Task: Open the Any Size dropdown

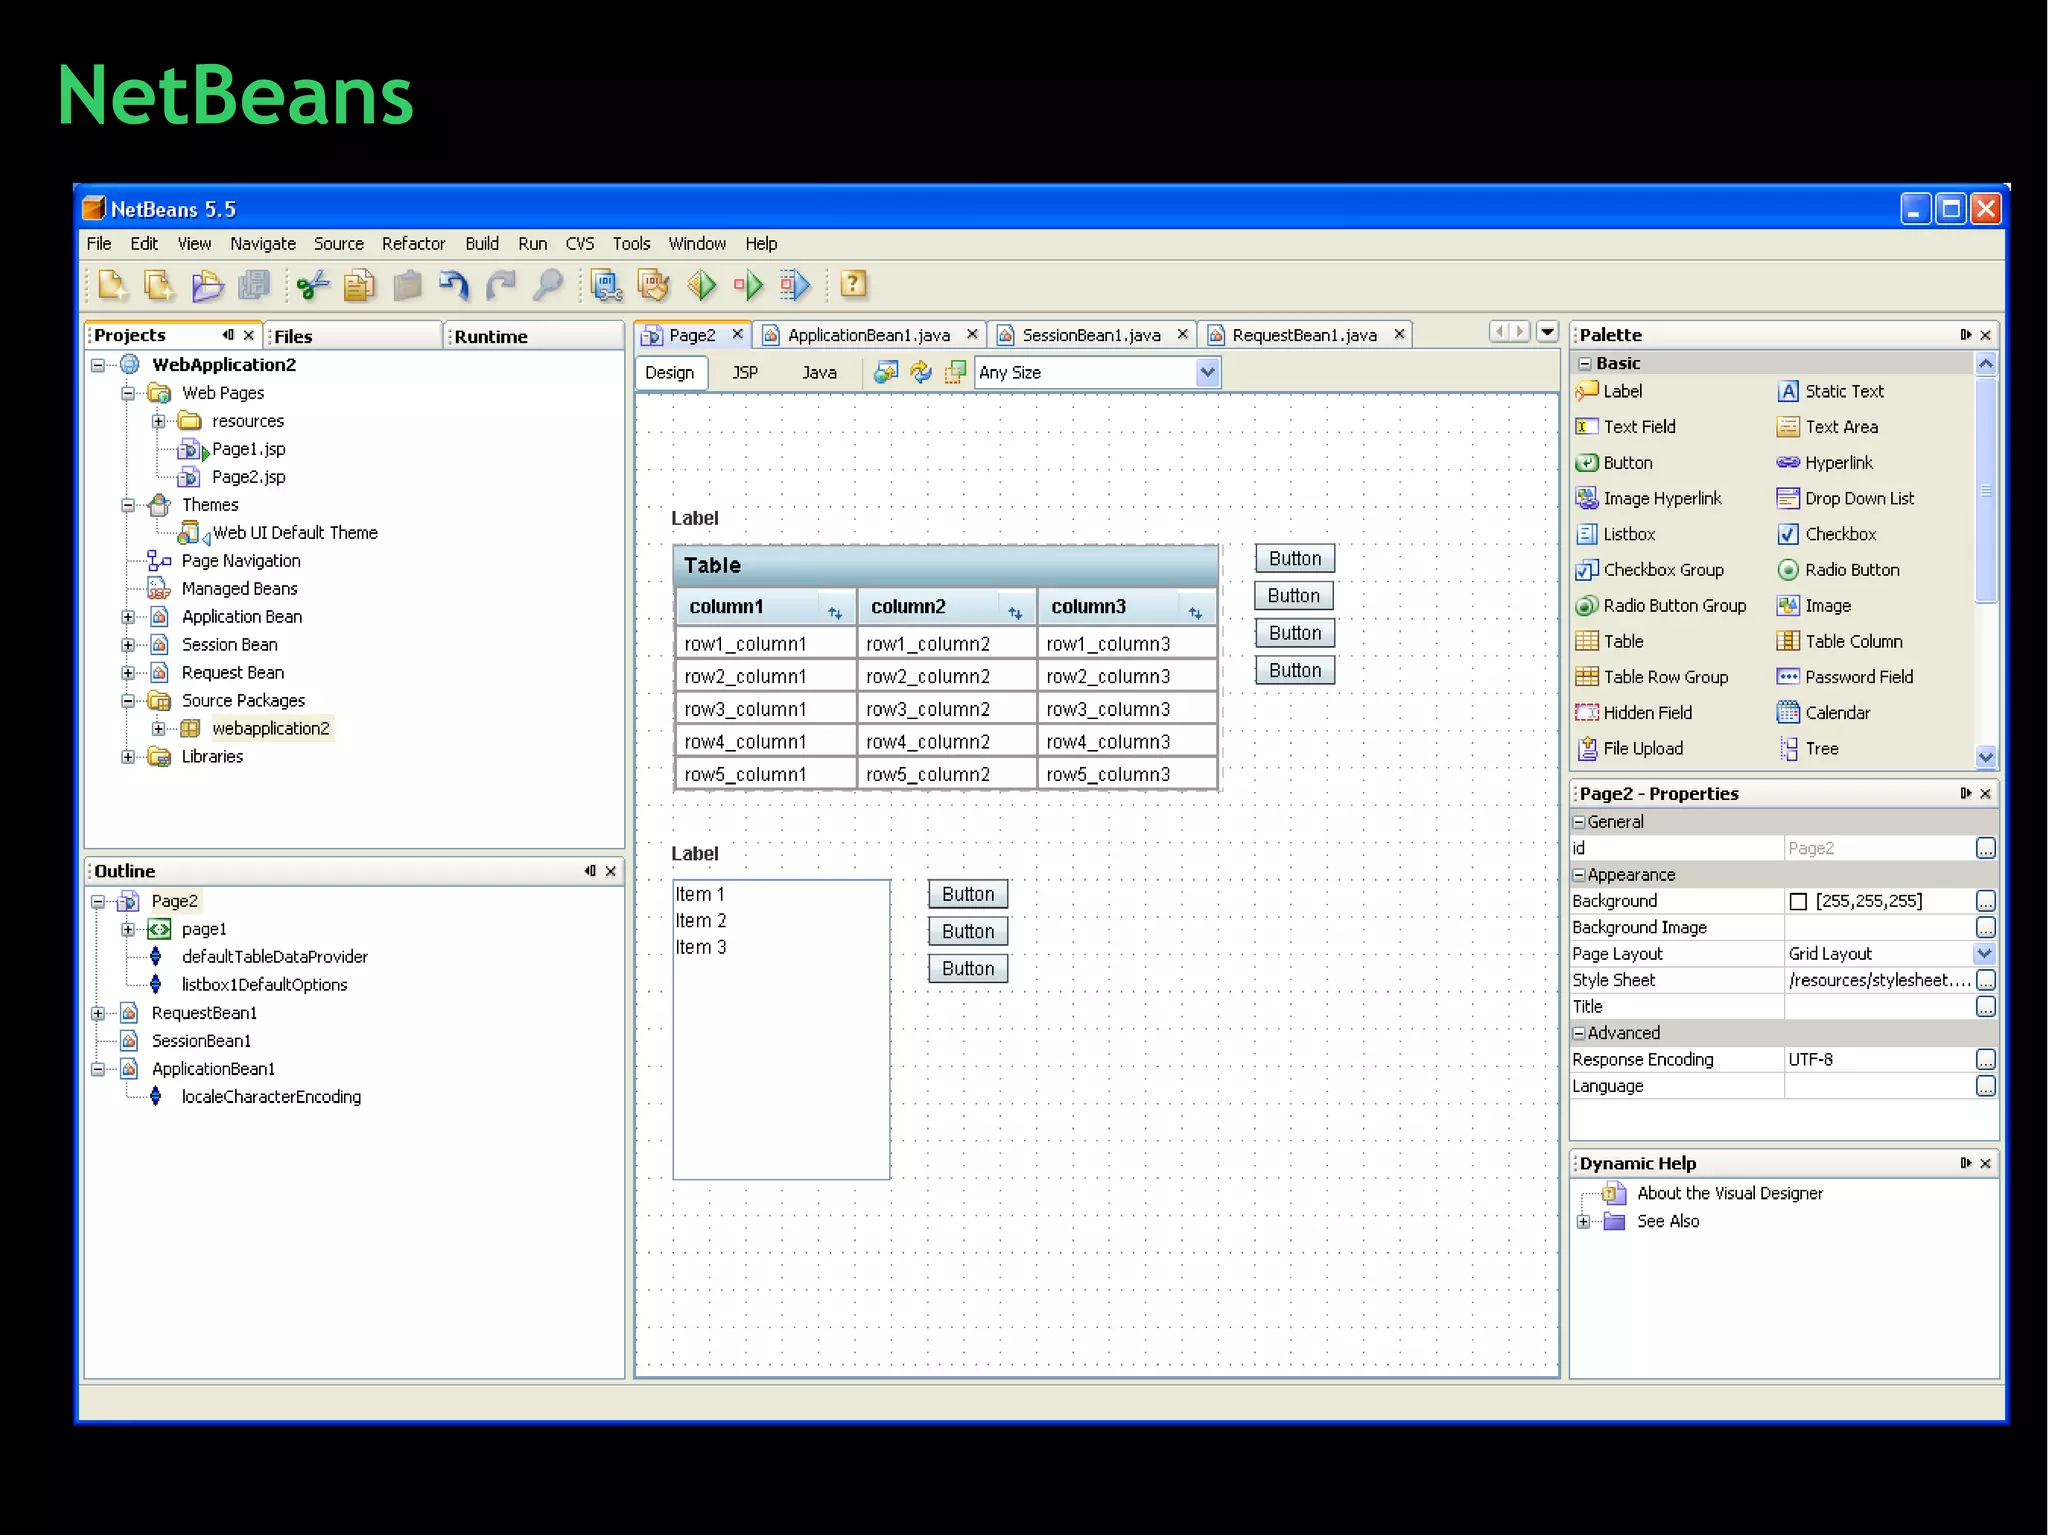Action: pyautogui.click(x=1207, y=373)
